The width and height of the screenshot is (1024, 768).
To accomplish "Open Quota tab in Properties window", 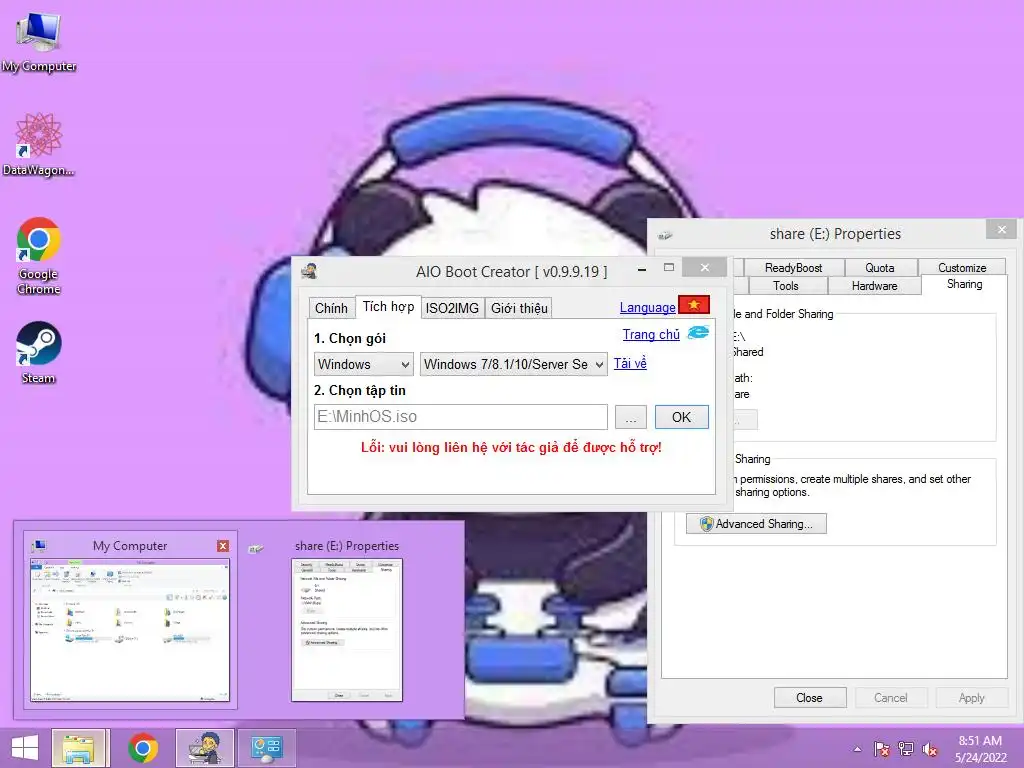I will click(x=880, y=268).
